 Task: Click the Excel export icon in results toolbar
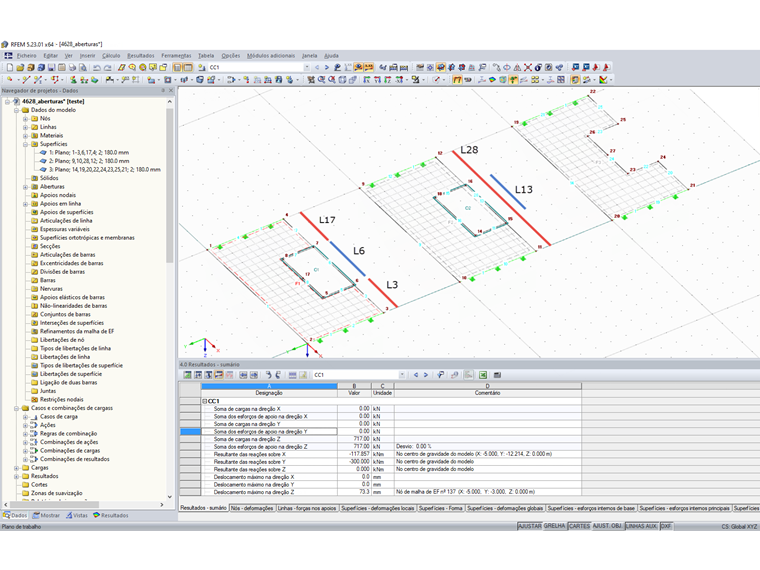(483, 375)
